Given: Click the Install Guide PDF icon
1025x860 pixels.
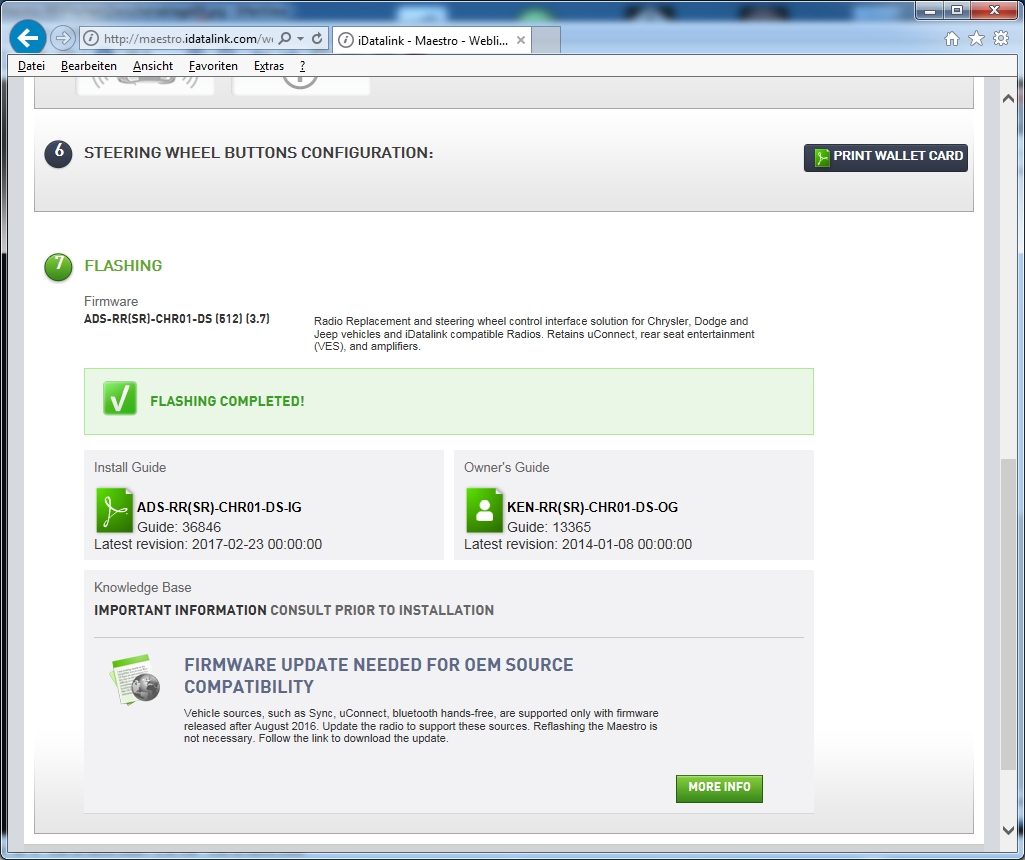Looking at the screenshot, I should [x=114, y=510].
